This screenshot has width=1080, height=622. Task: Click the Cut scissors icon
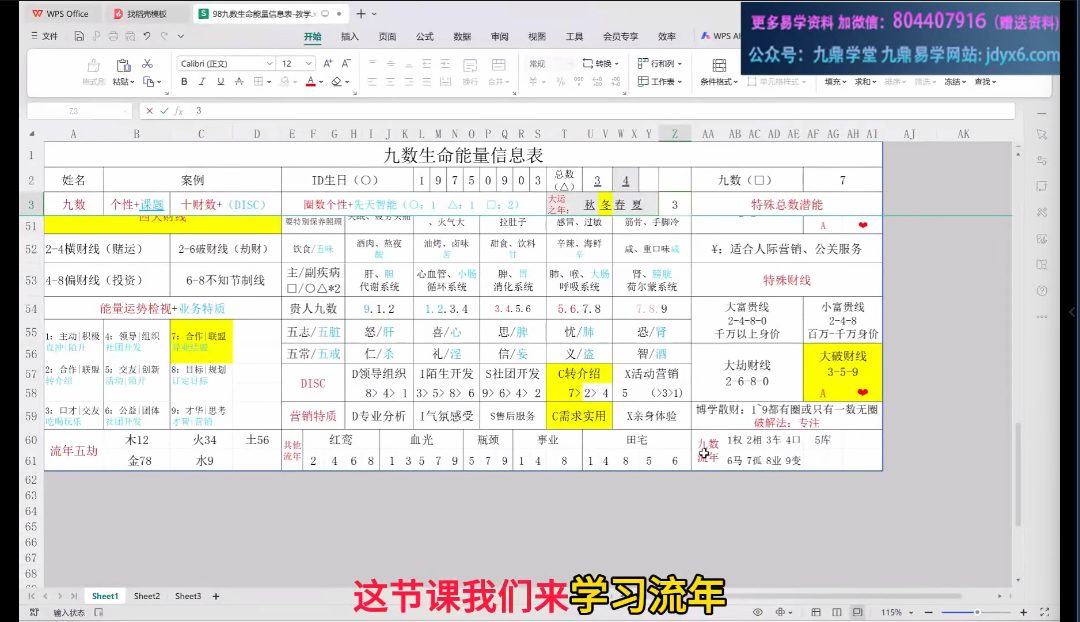(x=147, y=63)
